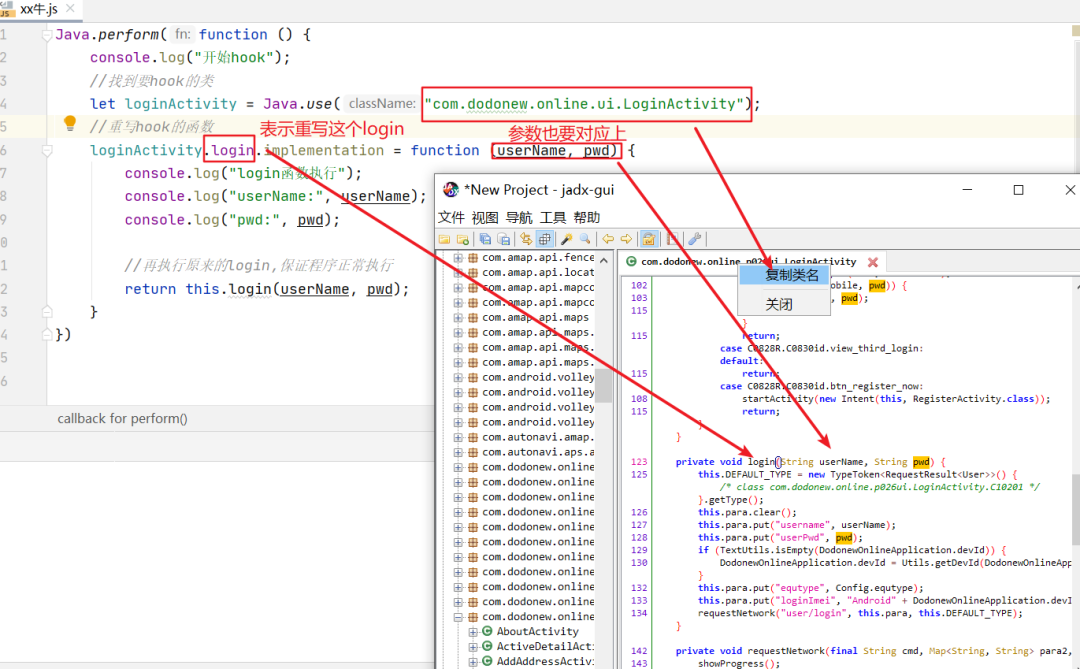The image size is (1080, 669).
Task: Click the open file icon in jadx toolbar
Action: [x=445, y=239]
